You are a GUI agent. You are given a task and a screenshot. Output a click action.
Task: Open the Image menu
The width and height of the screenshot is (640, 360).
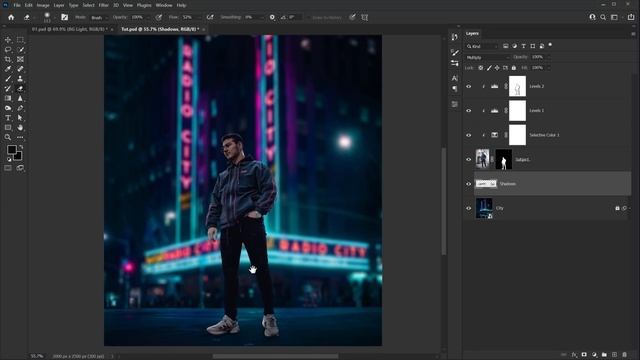43,5
